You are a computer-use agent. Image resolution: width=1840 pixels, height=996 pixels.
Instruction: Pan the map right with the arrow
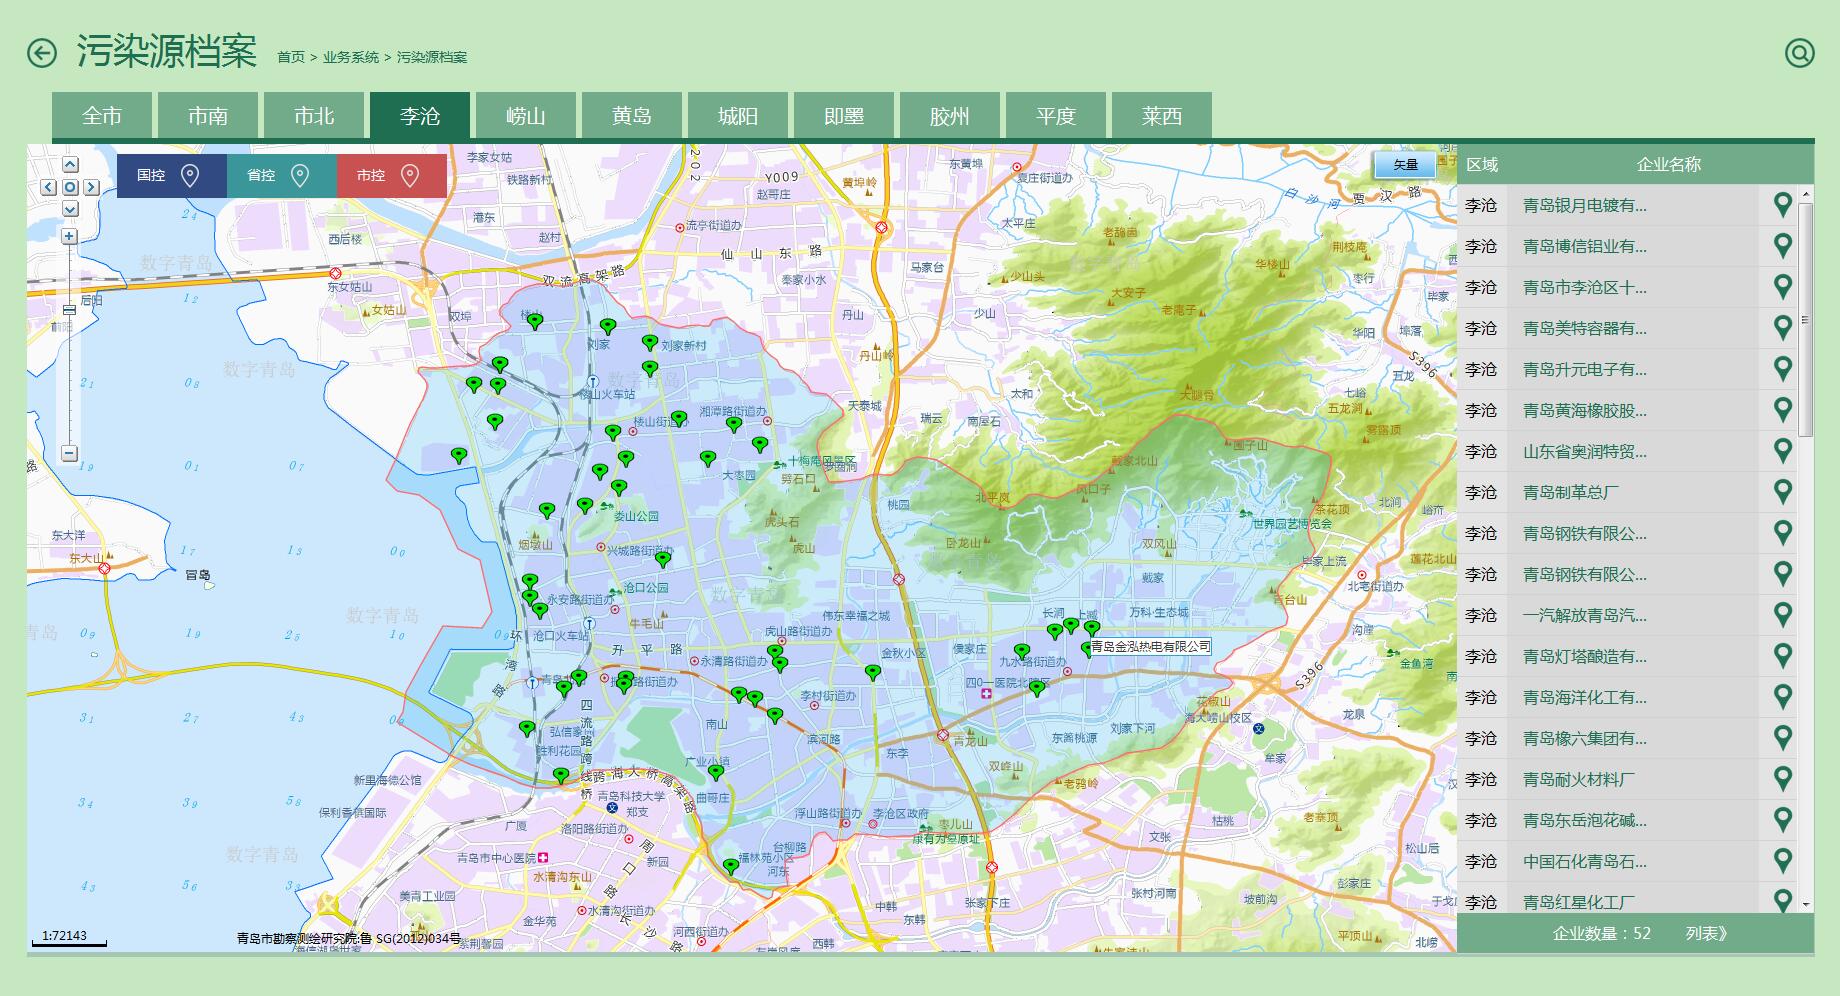click(x=91, y=187)
